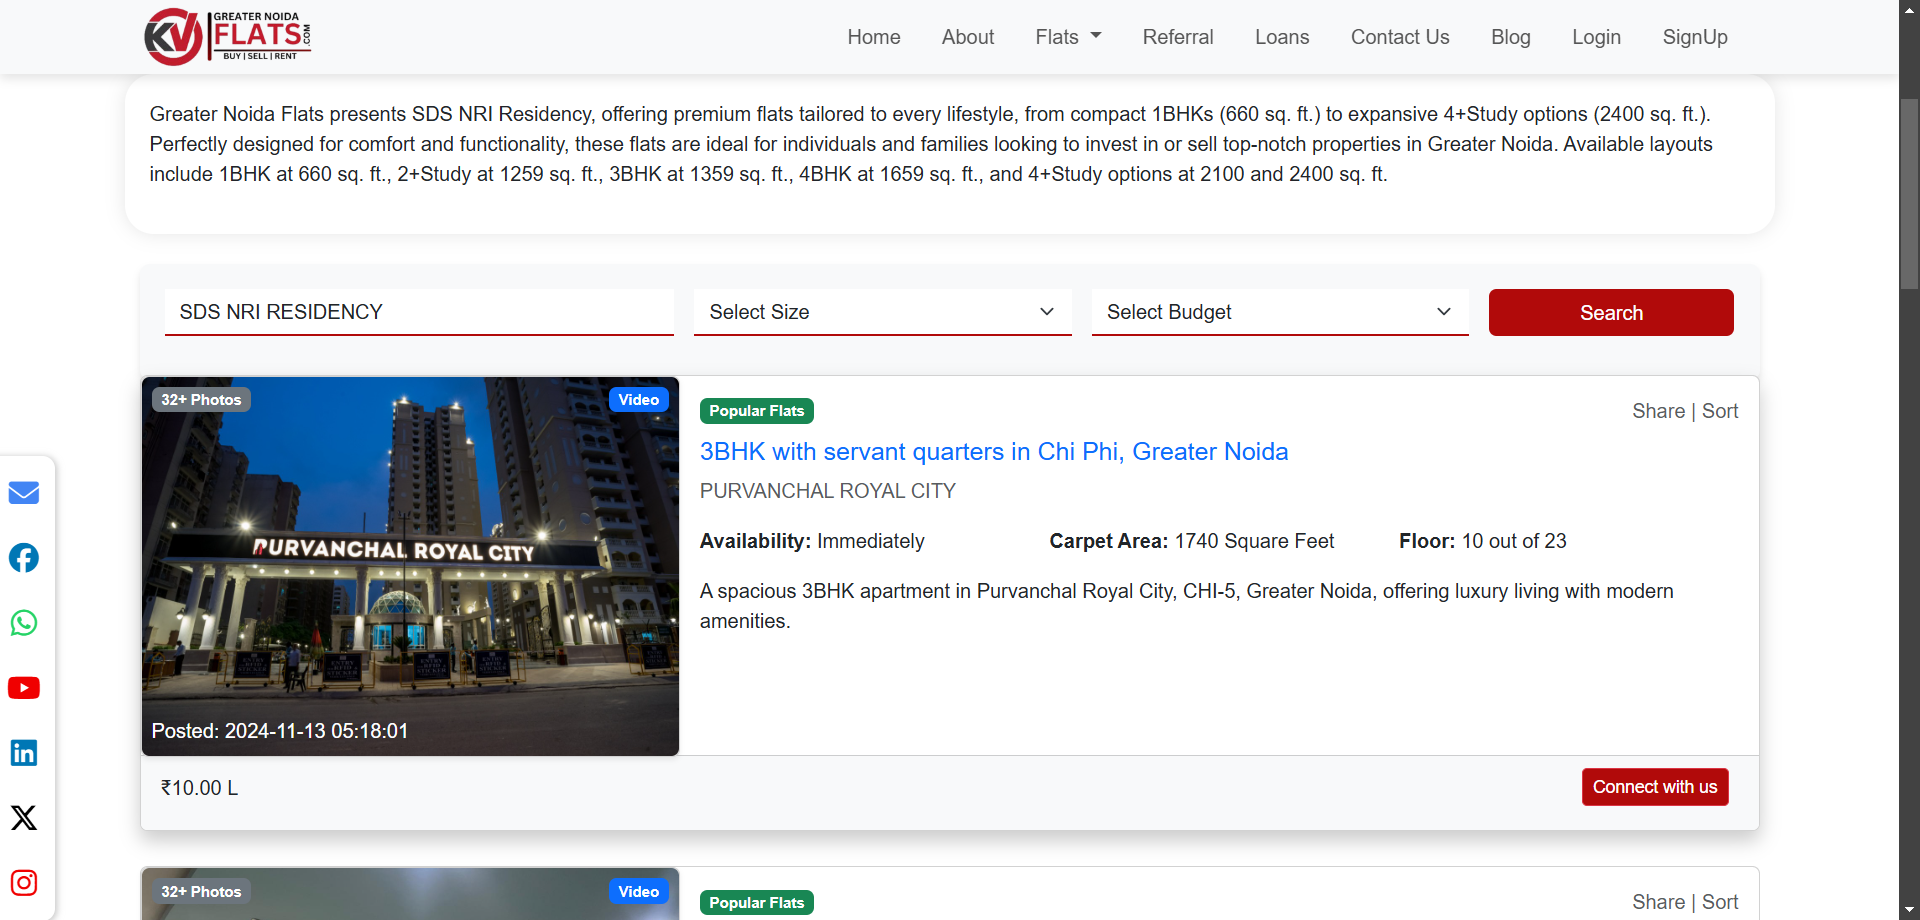This screenshot has height=920, width=1920.
Task: Click the Video badge on Purvanchal photo
Action: (638, 400)
